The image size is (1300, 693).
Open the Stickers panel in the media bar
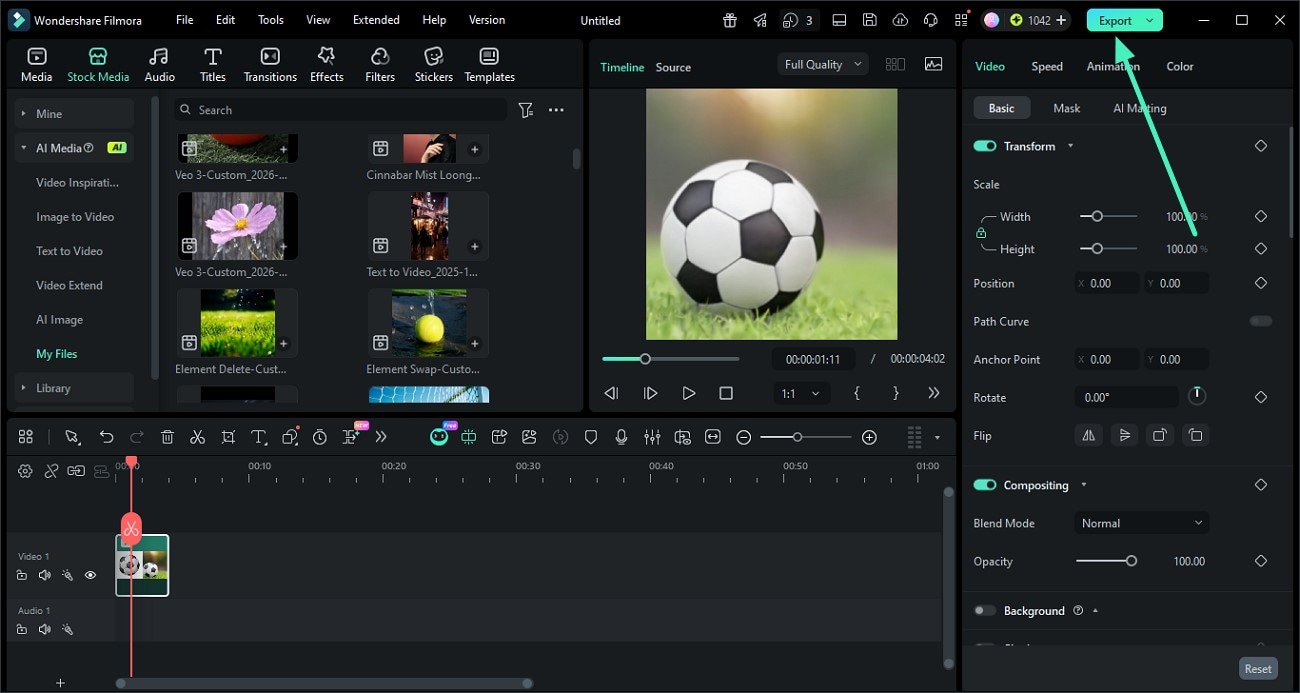[433, 62]
